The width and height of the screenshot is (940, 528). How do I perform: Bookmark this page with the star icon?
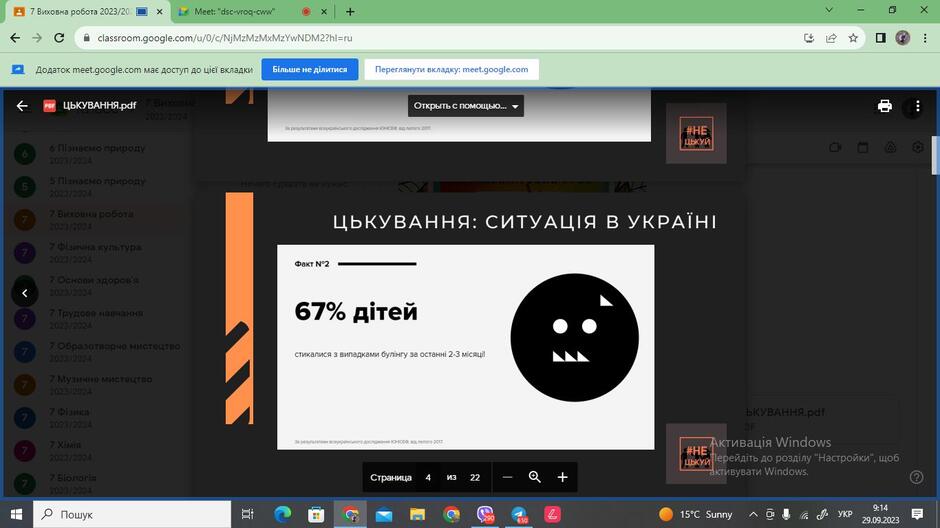853,38
